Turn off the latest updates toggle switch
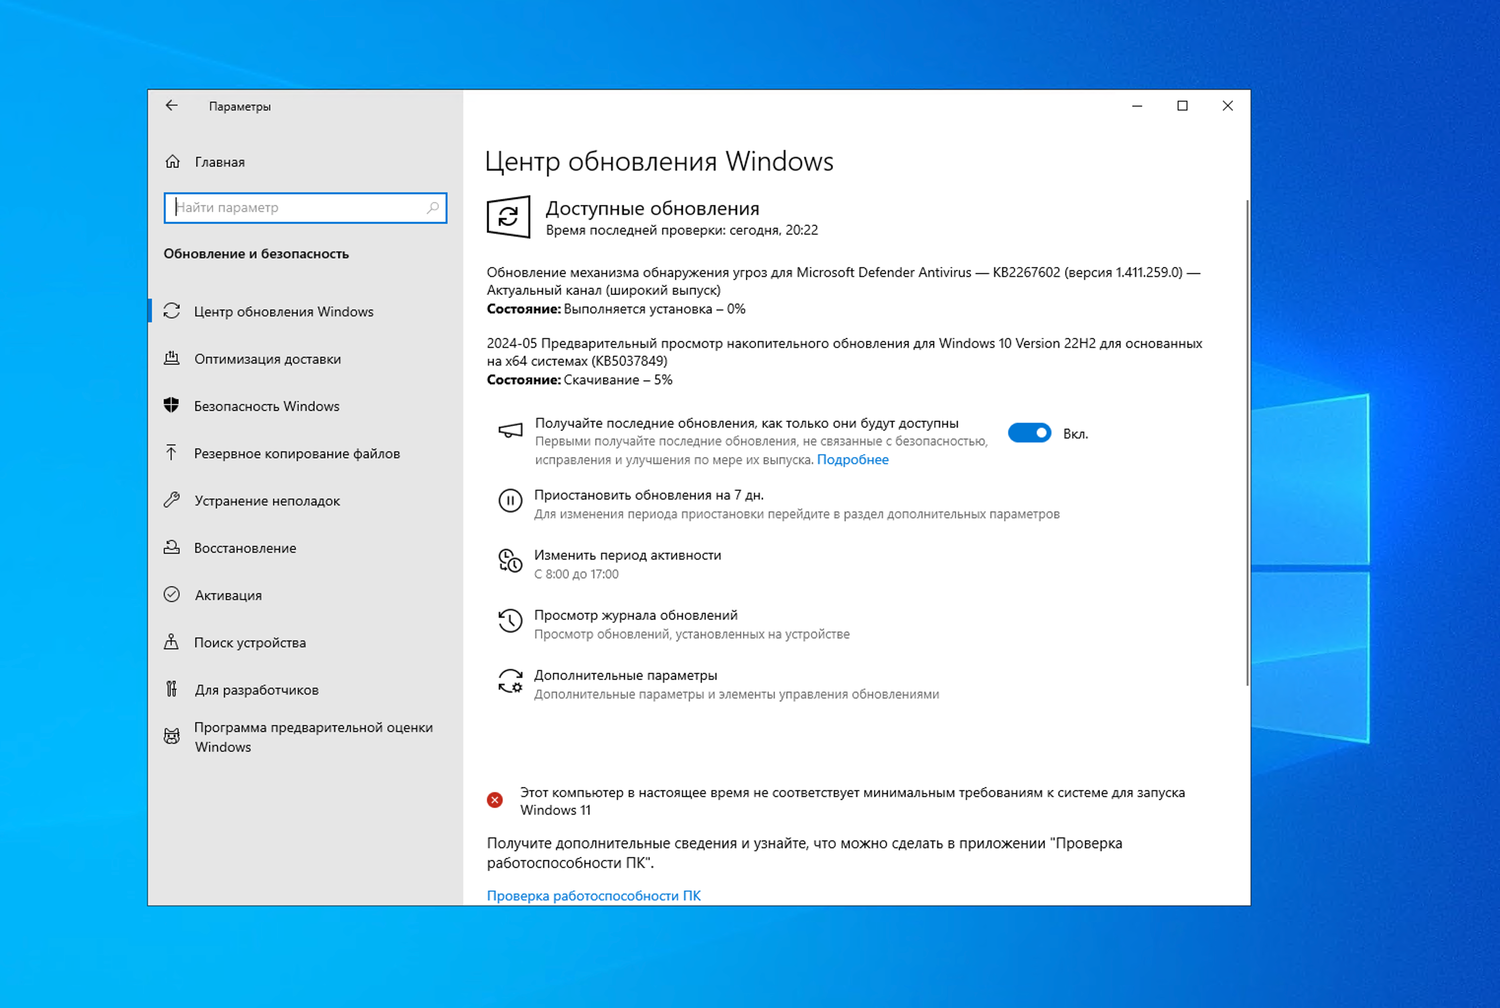This screenshot has width=1500, height=1008. click(x=1029, y=433)
